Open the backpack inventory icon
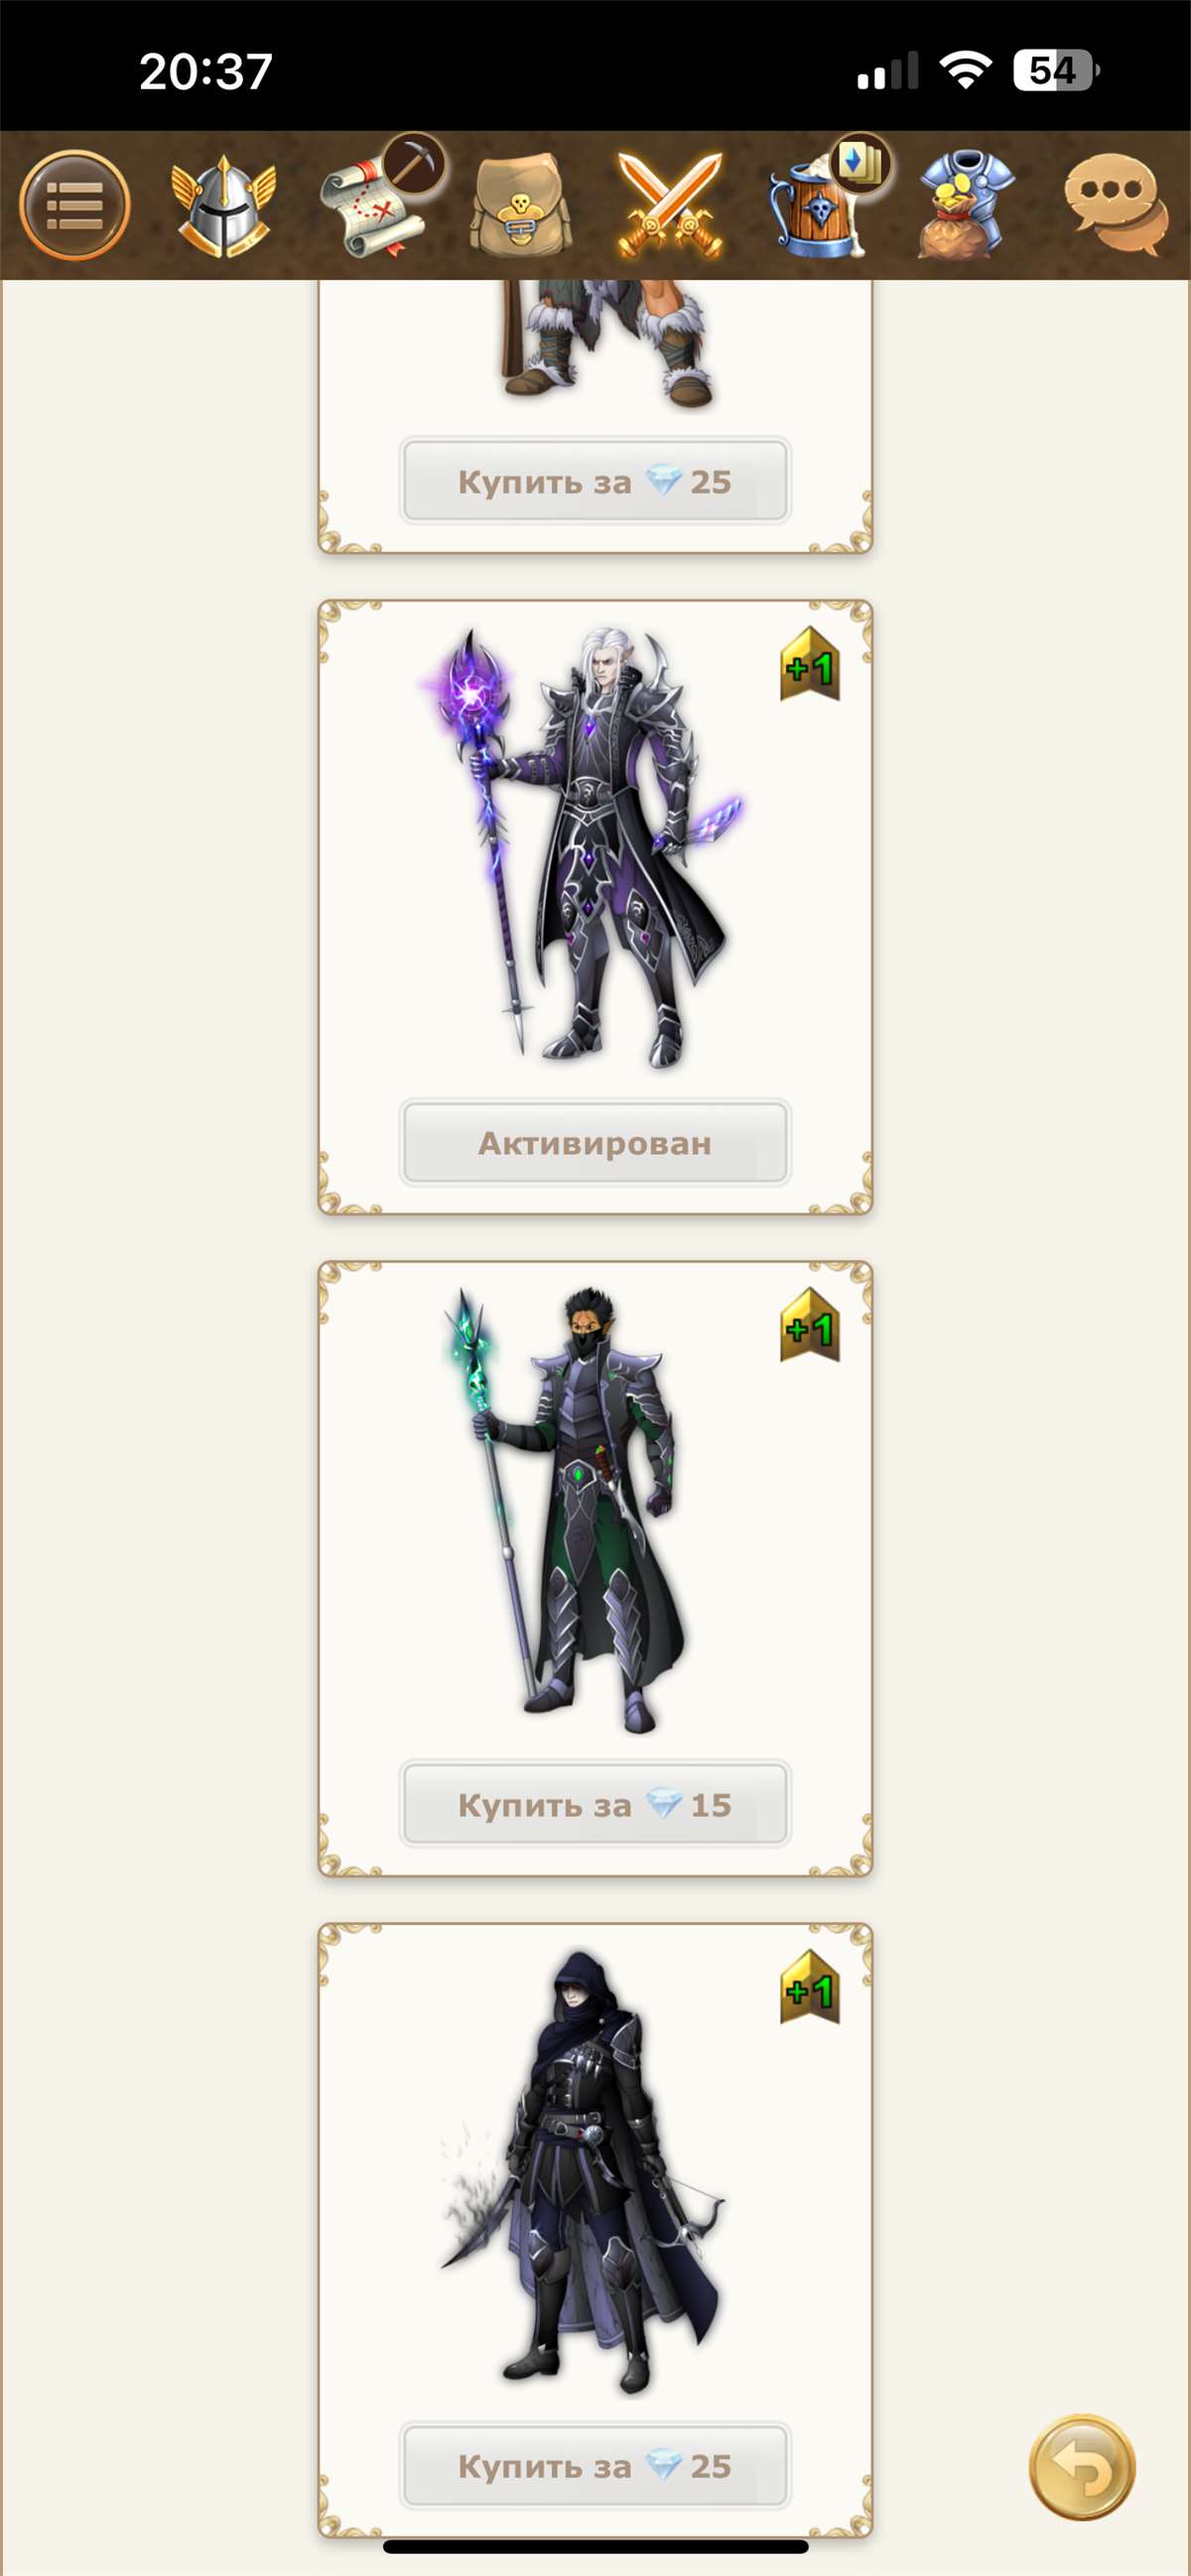The height and width of the screenshot is (2576, 1191). (519, 205)
